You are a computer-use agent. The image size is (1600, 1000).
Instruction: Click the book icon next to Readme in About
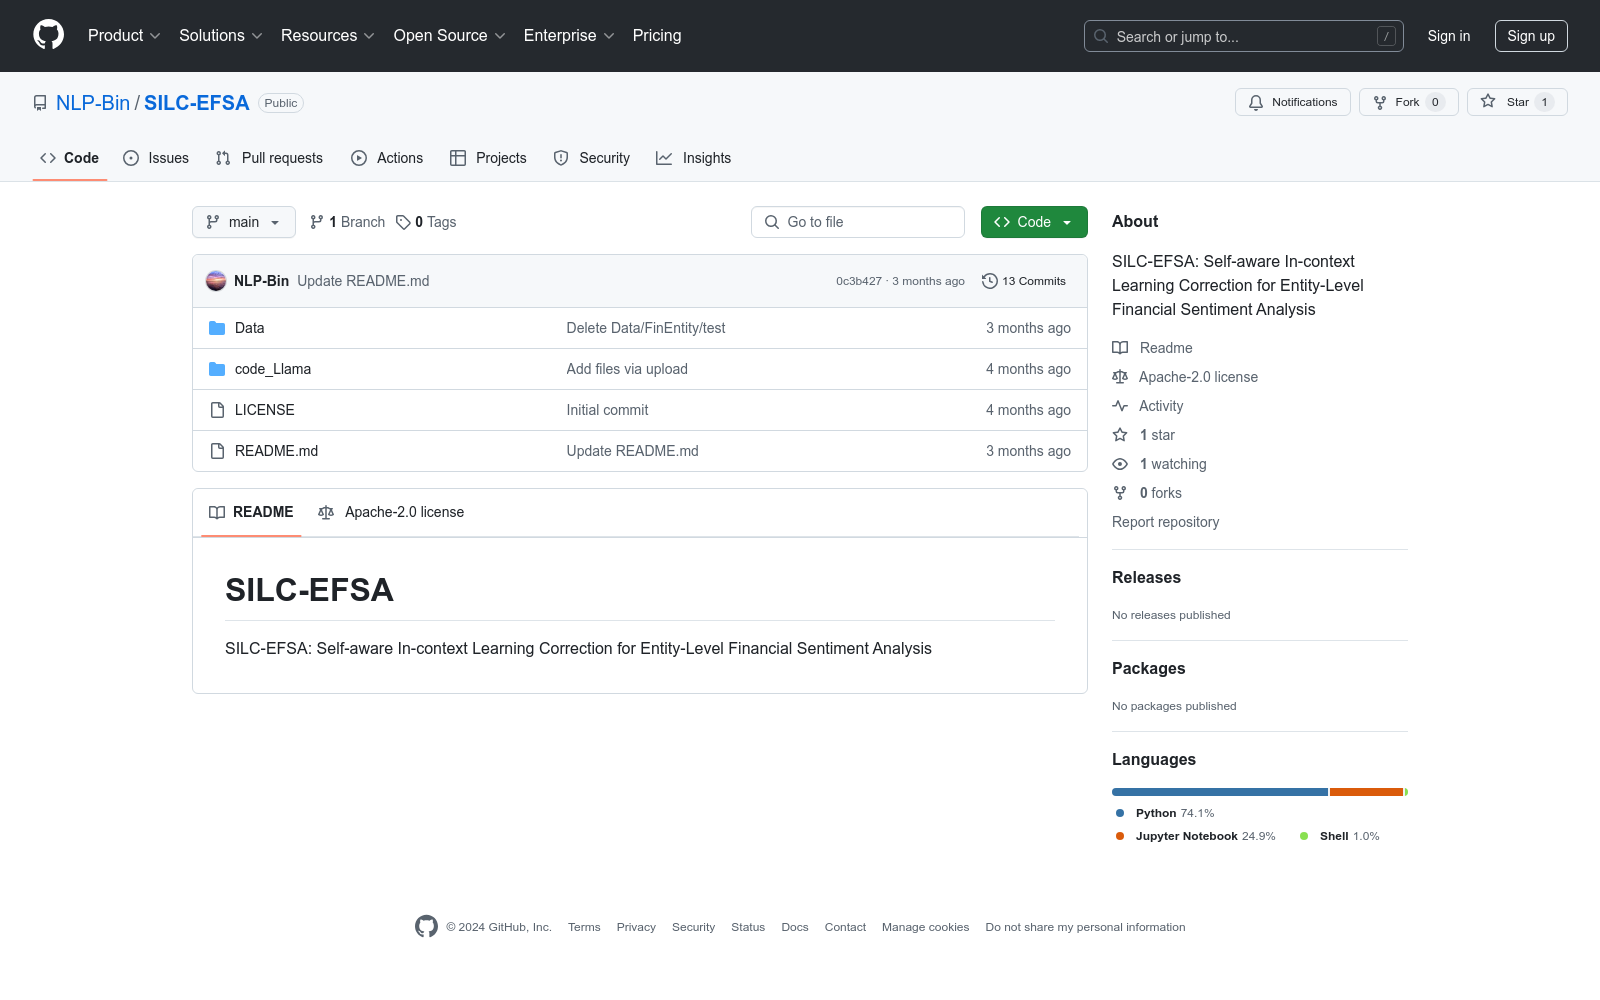point(1120,348)
